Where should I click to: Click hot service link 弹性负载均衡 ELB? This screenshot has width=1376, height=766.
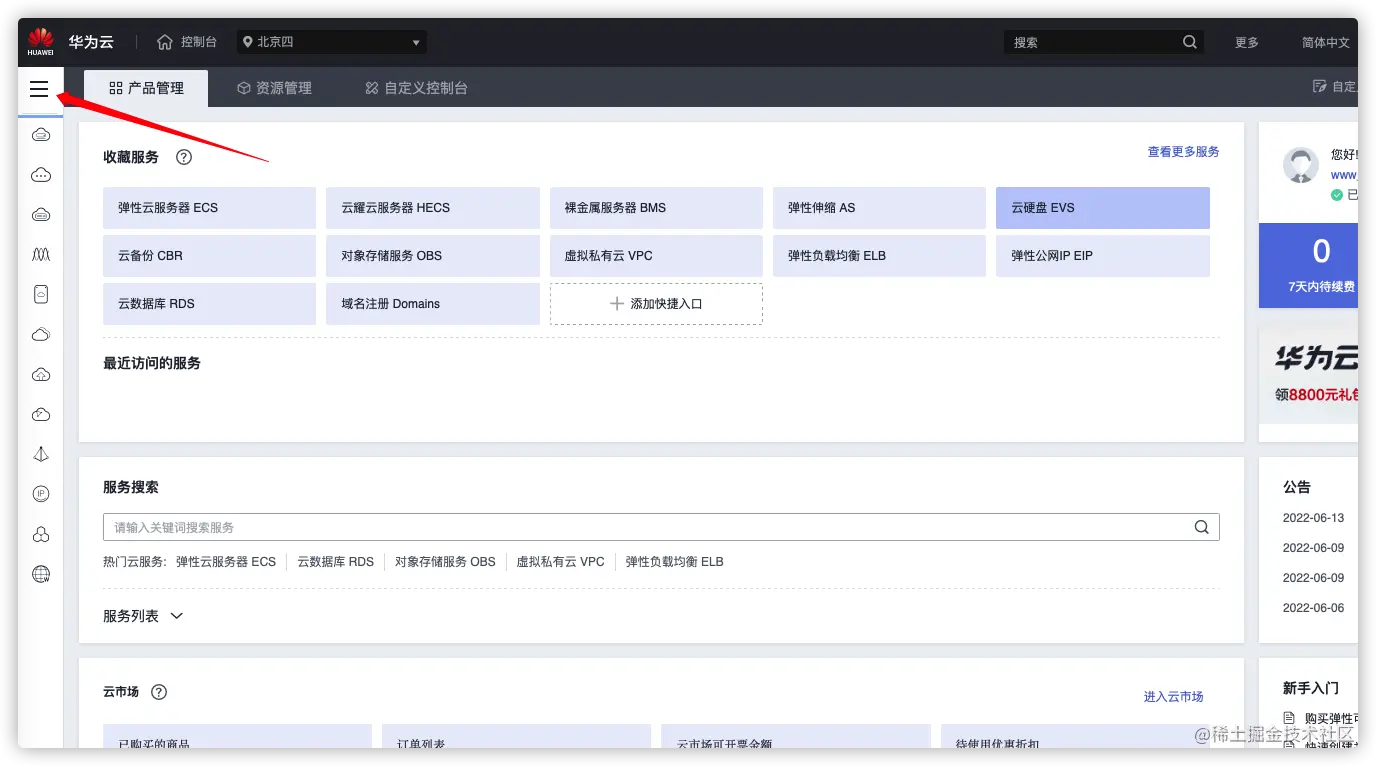click(x=675, y=562)
